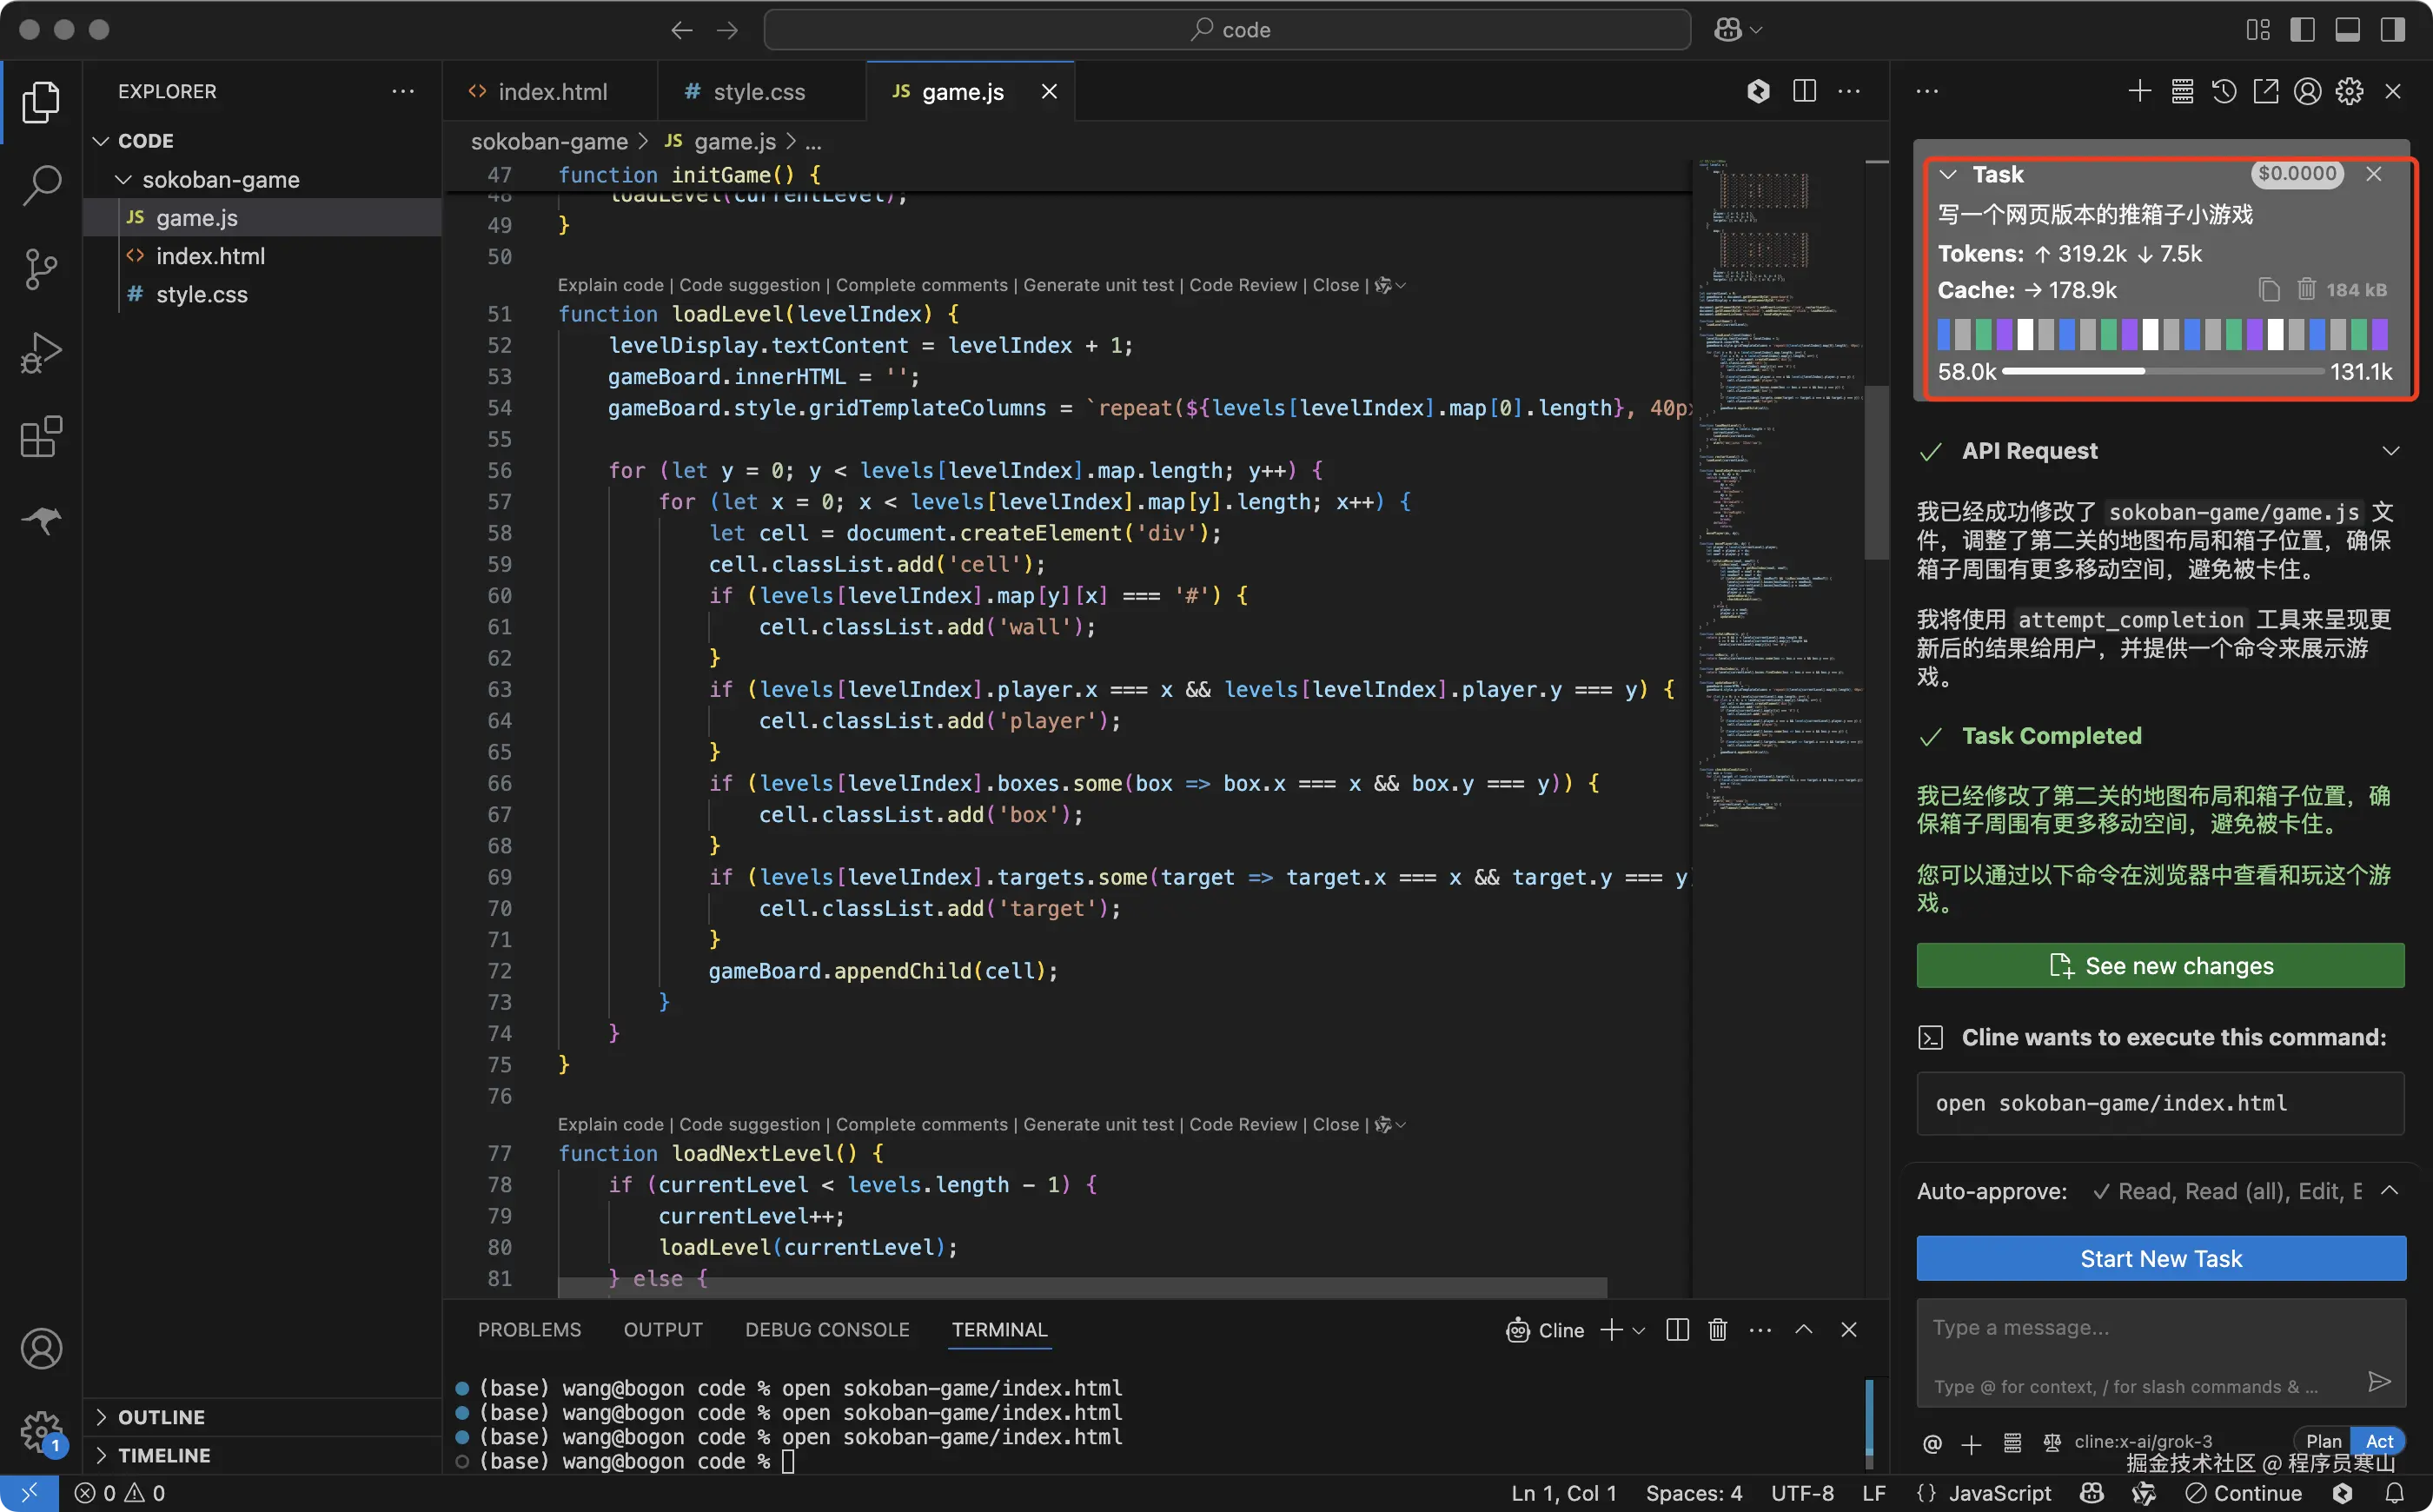Open the Extensions view
Viewport: 2433px width, 1512px height.
coord(41,437)
